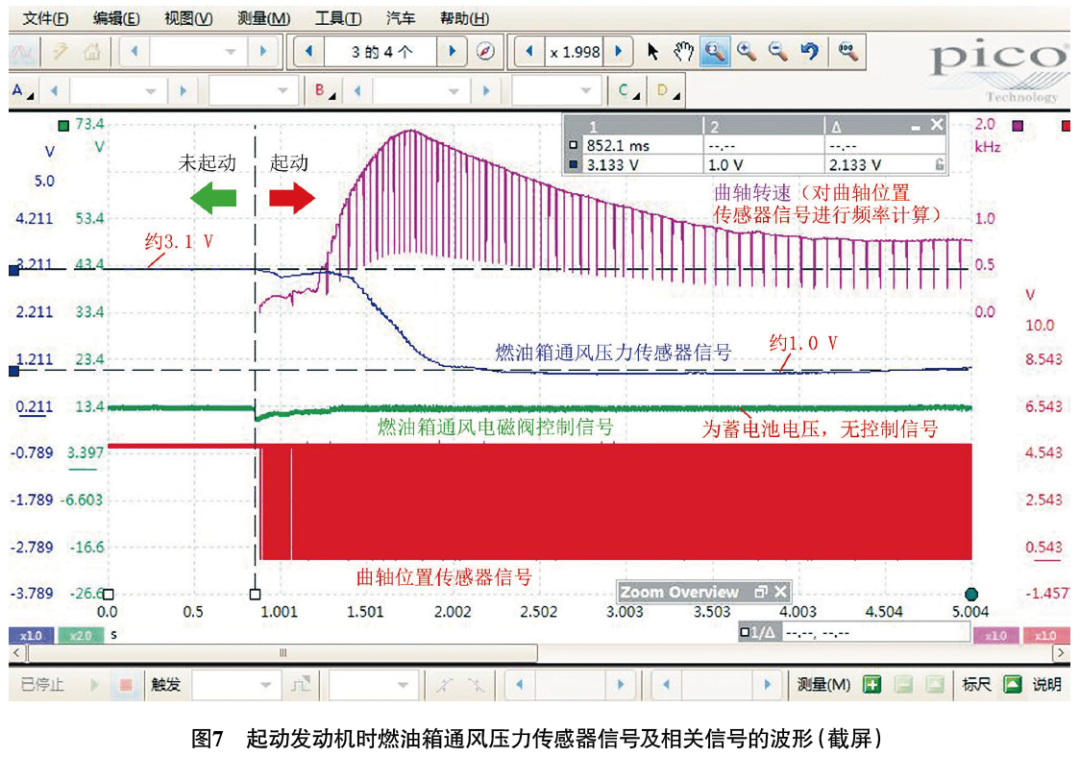
Task: Open the 测量(M) menu
Action: point(264,19)
